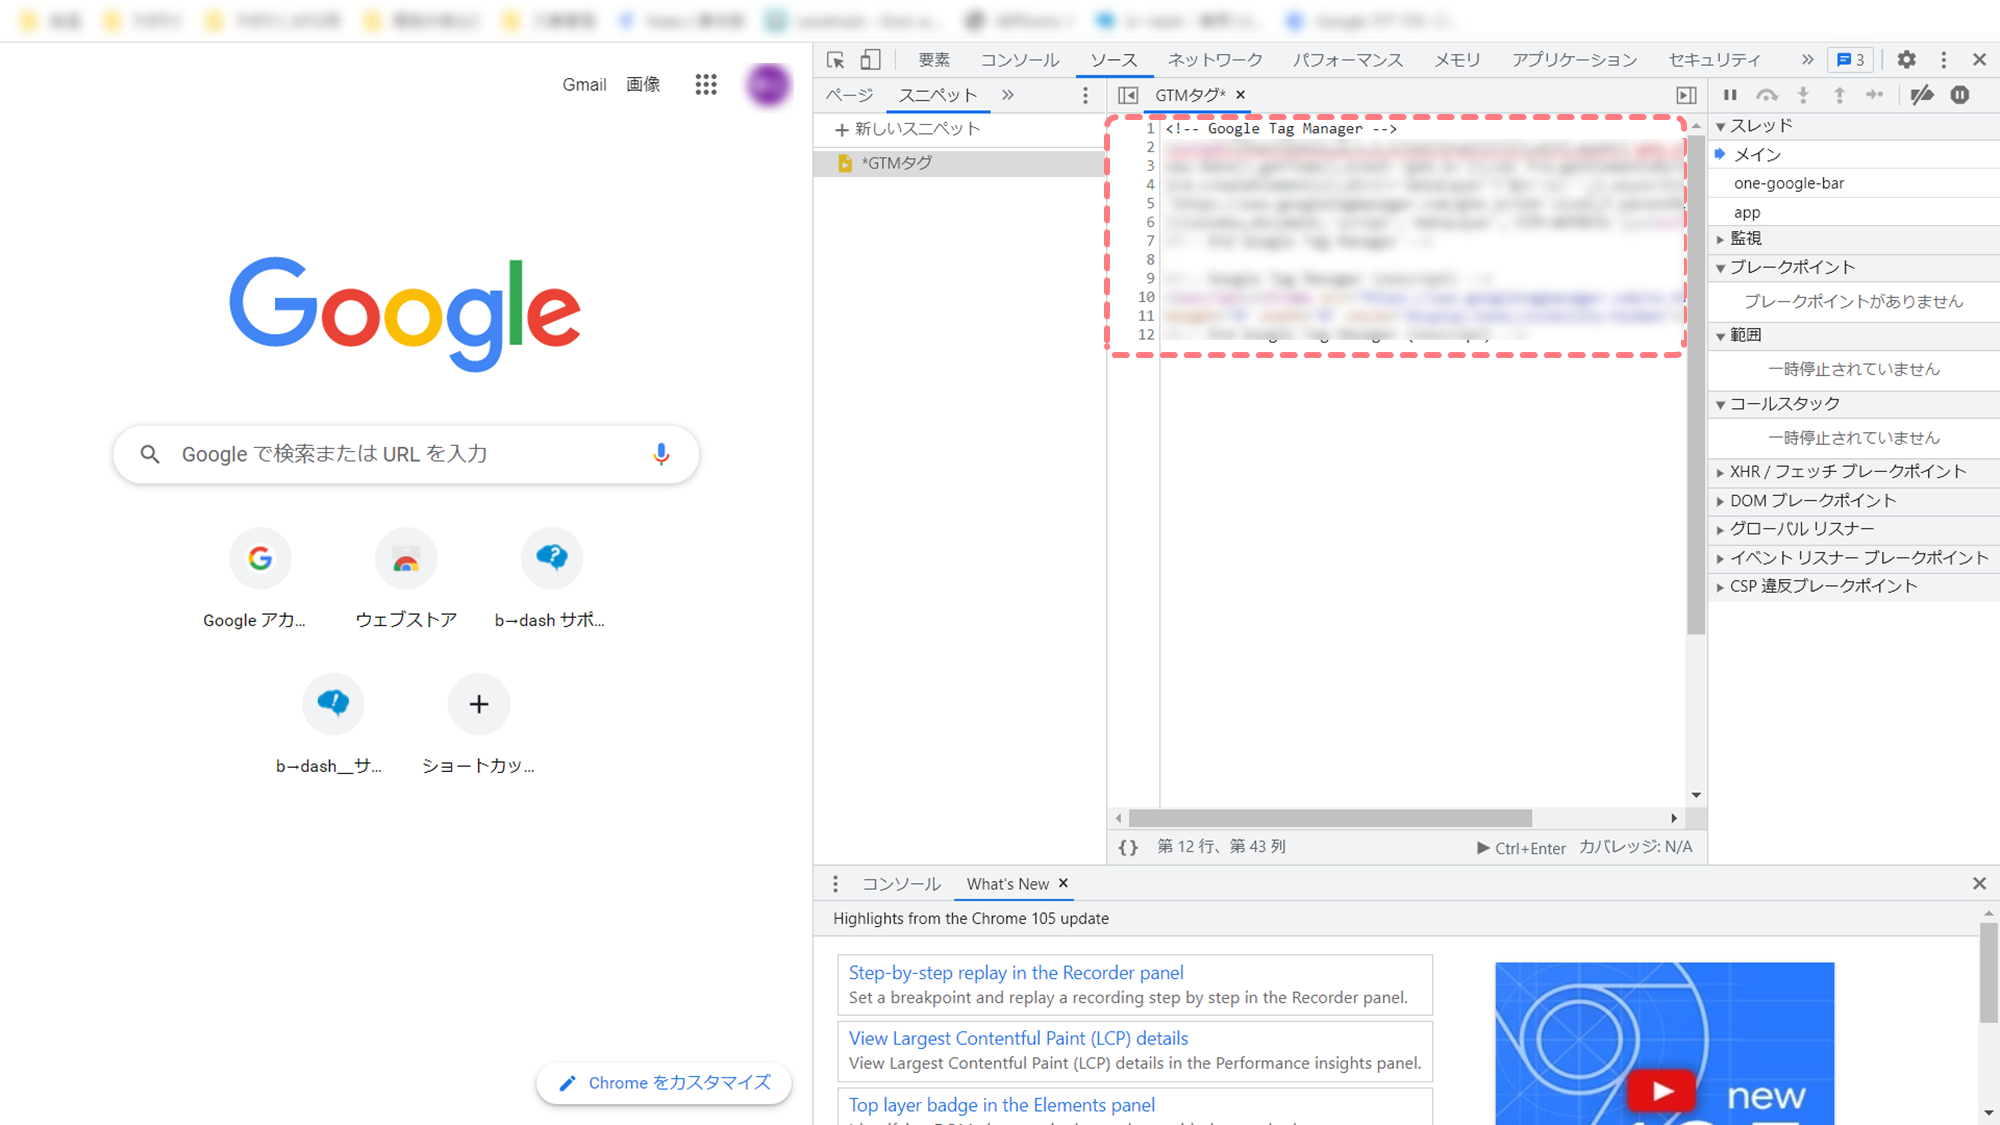Expand CSP 違反ブレークポイント section
The height and width of the screenshot is (1125, 2000).
coord(1854,587)
